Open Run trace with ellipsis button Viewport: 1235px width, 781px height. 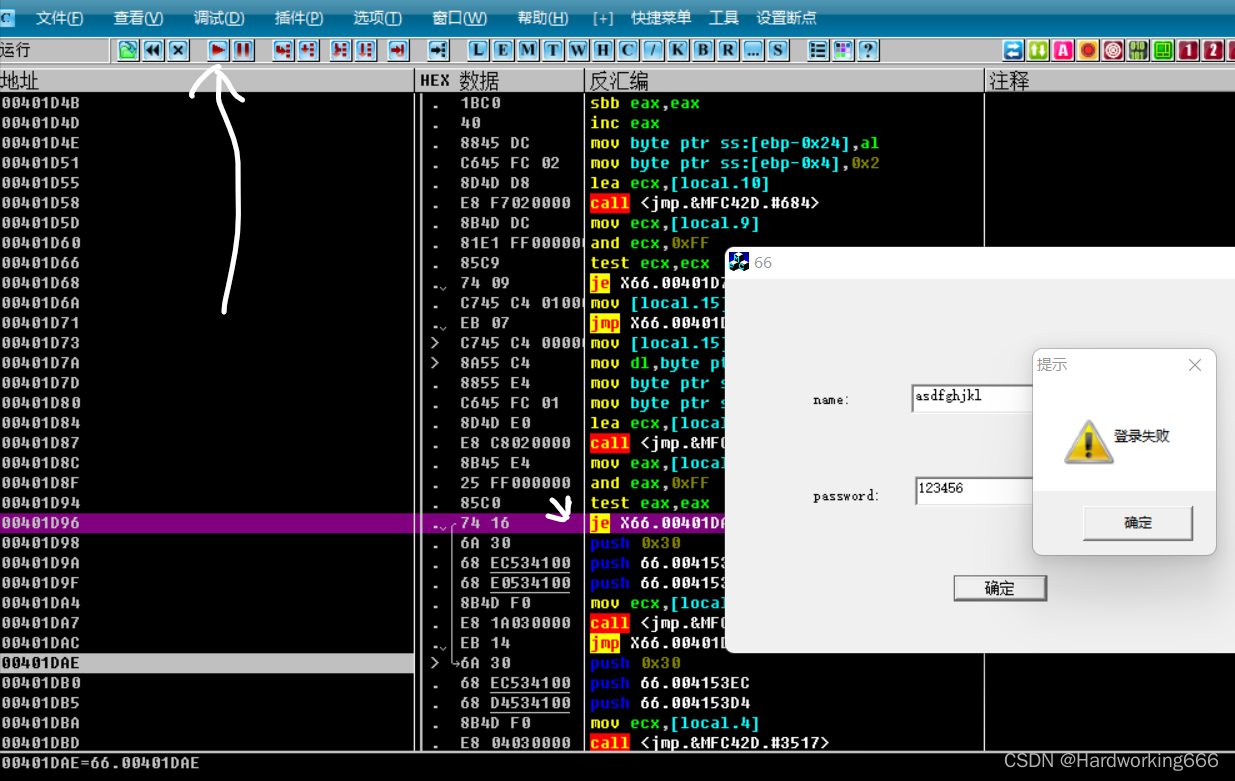click(753, 50)
